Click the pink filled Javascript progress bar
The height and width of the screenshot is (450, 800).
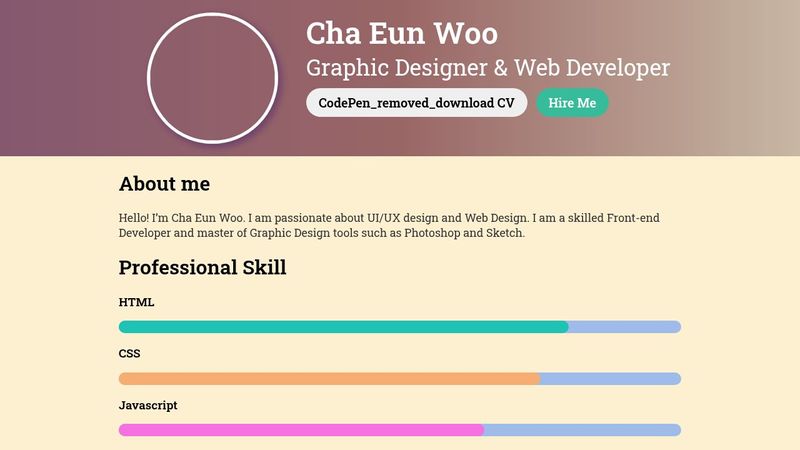[301, 430]
